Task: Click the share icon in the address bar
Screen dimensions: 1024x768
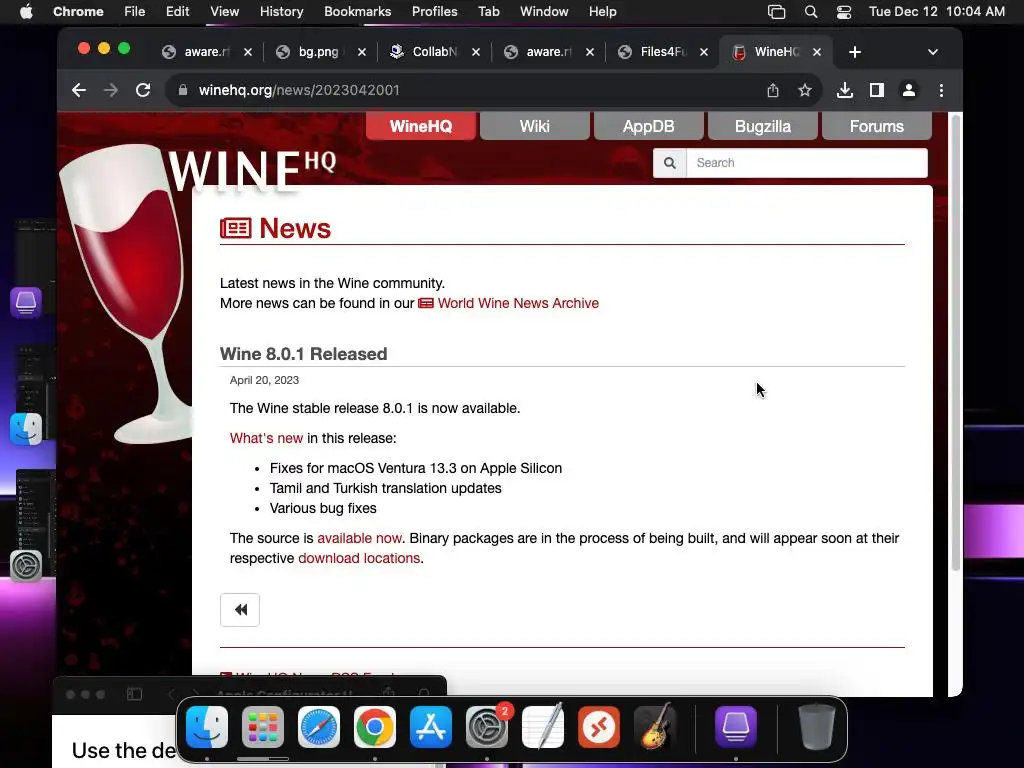Action: (x=773, y=90)
